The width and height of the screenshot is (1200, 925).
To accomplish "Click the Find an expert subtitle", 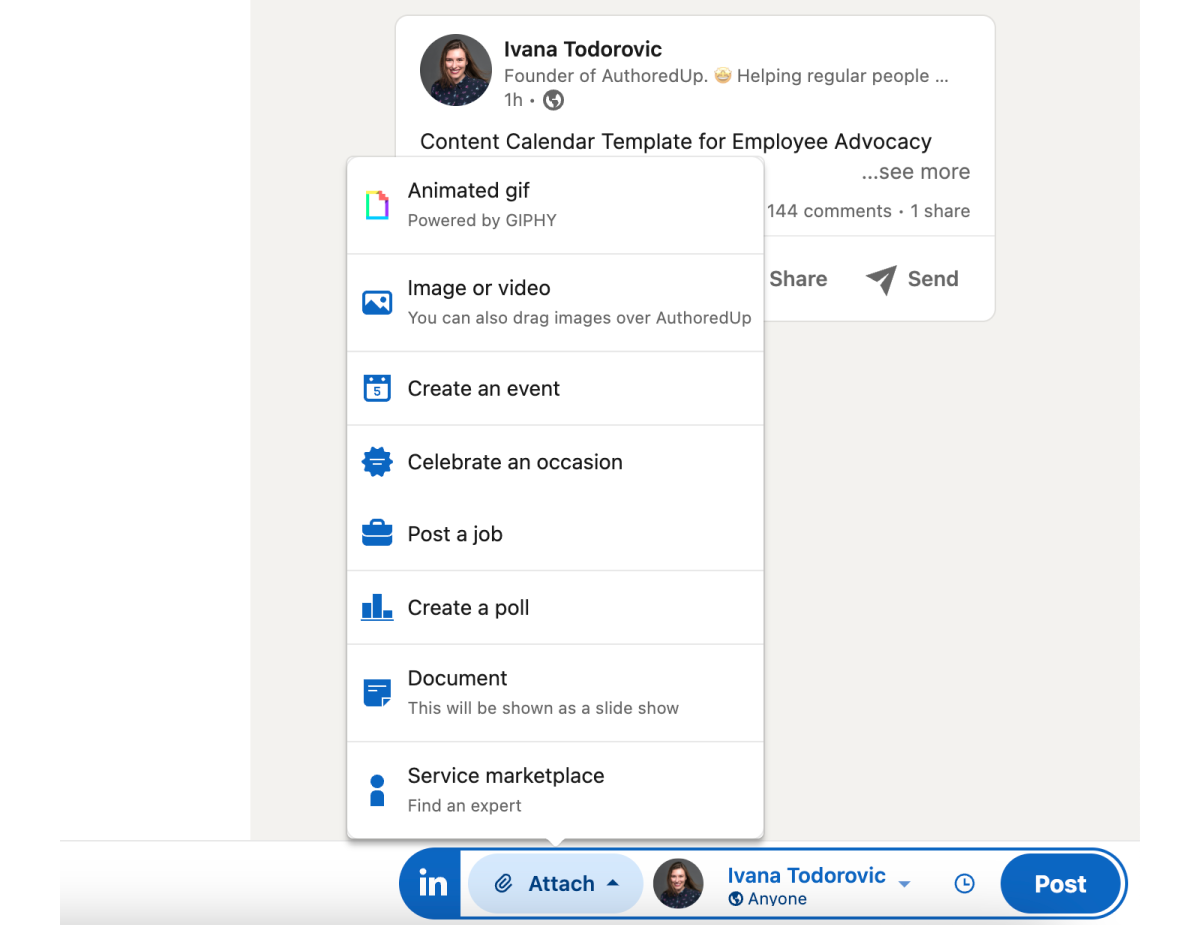I will click(465, 806).
